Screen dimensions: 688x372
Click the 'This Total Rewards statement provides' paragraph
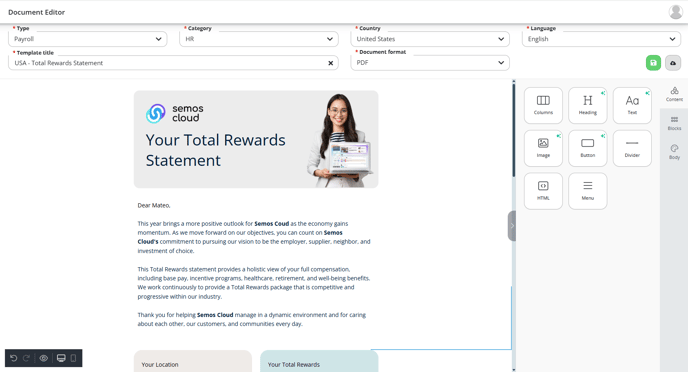tap(254, 283)
